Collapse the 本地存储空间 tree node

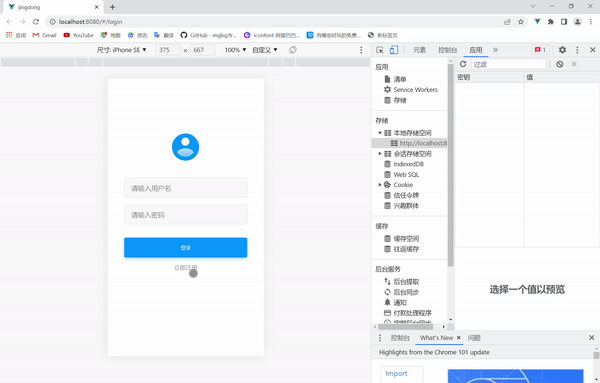pyautogui.click(x=380, y=133)
